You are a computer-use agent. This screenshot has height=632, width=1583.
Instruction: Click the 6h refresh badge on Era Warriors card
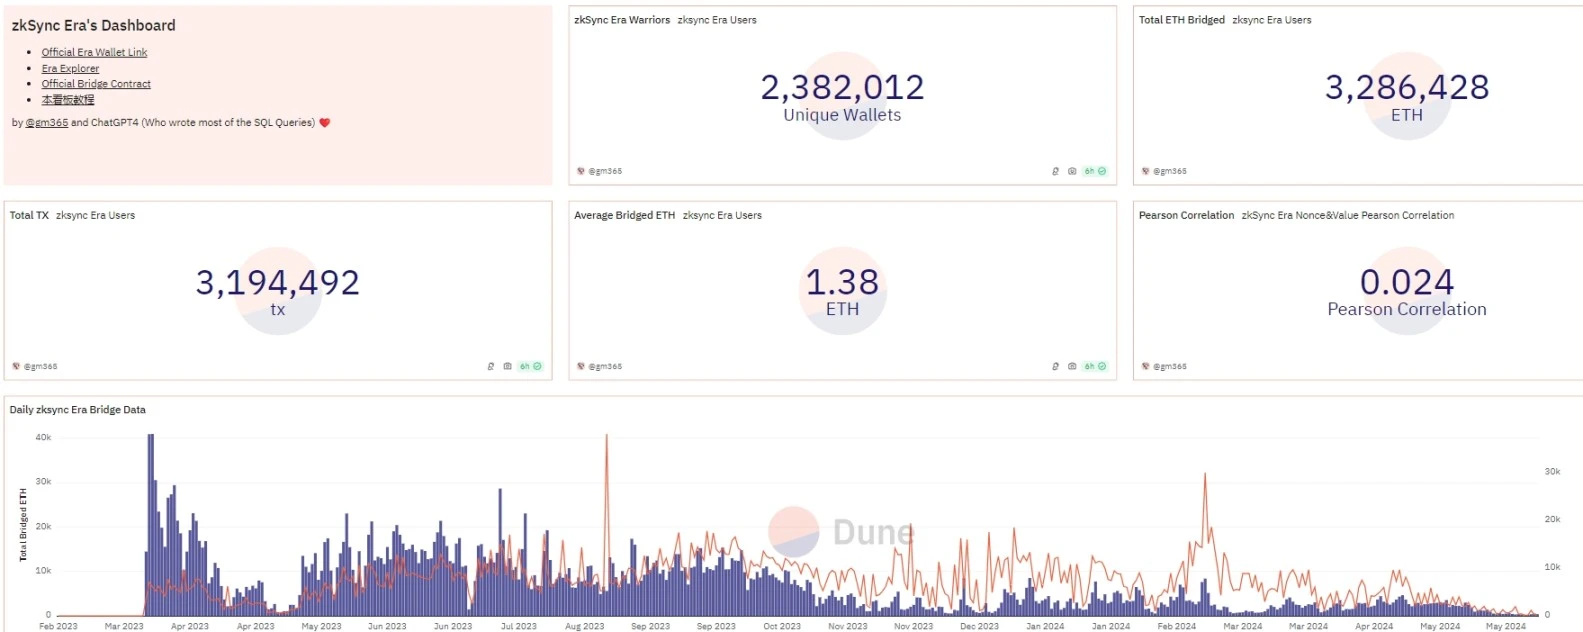(x=1095, y=171)
